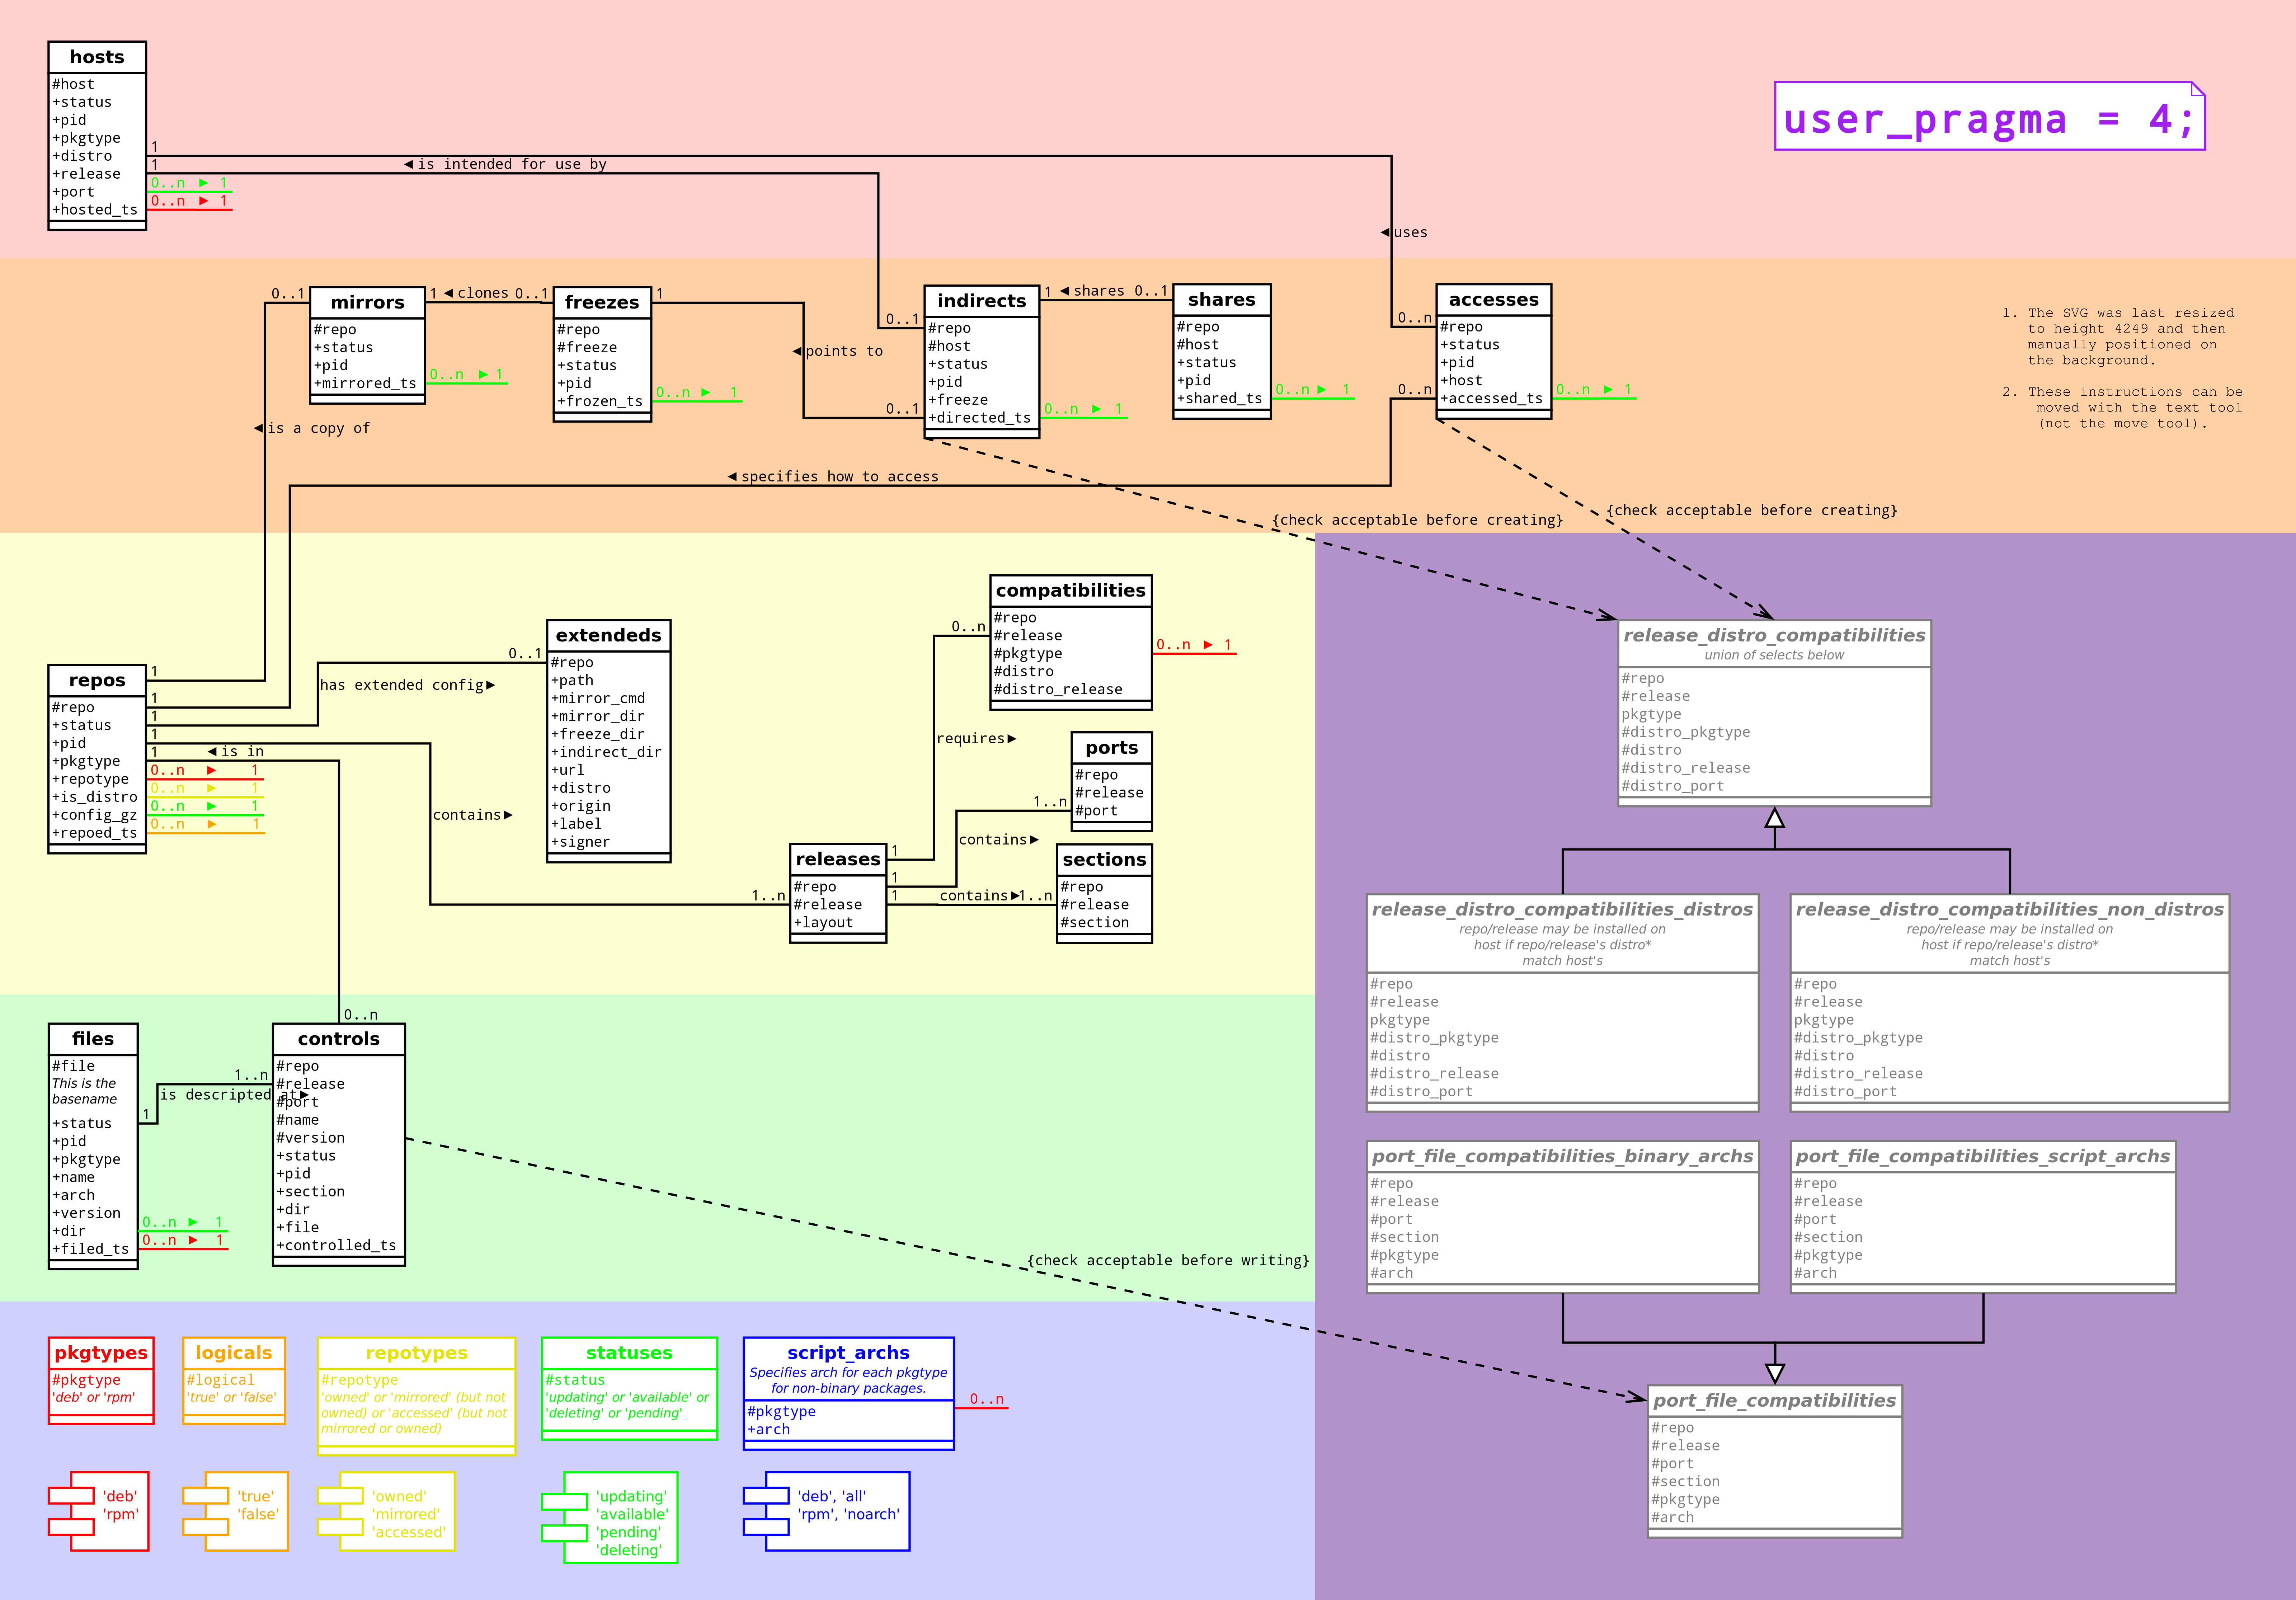Select the orange logicals table title
Viewport: 2296px width, 1600px height.
(234, 1353)
